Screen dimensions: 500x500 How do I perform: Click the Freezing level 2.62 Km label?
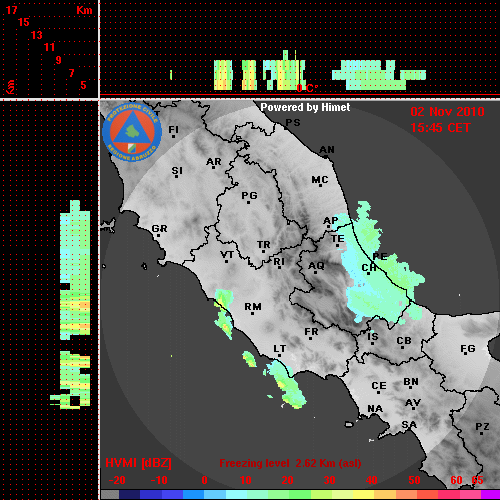(x=290, y=463)
